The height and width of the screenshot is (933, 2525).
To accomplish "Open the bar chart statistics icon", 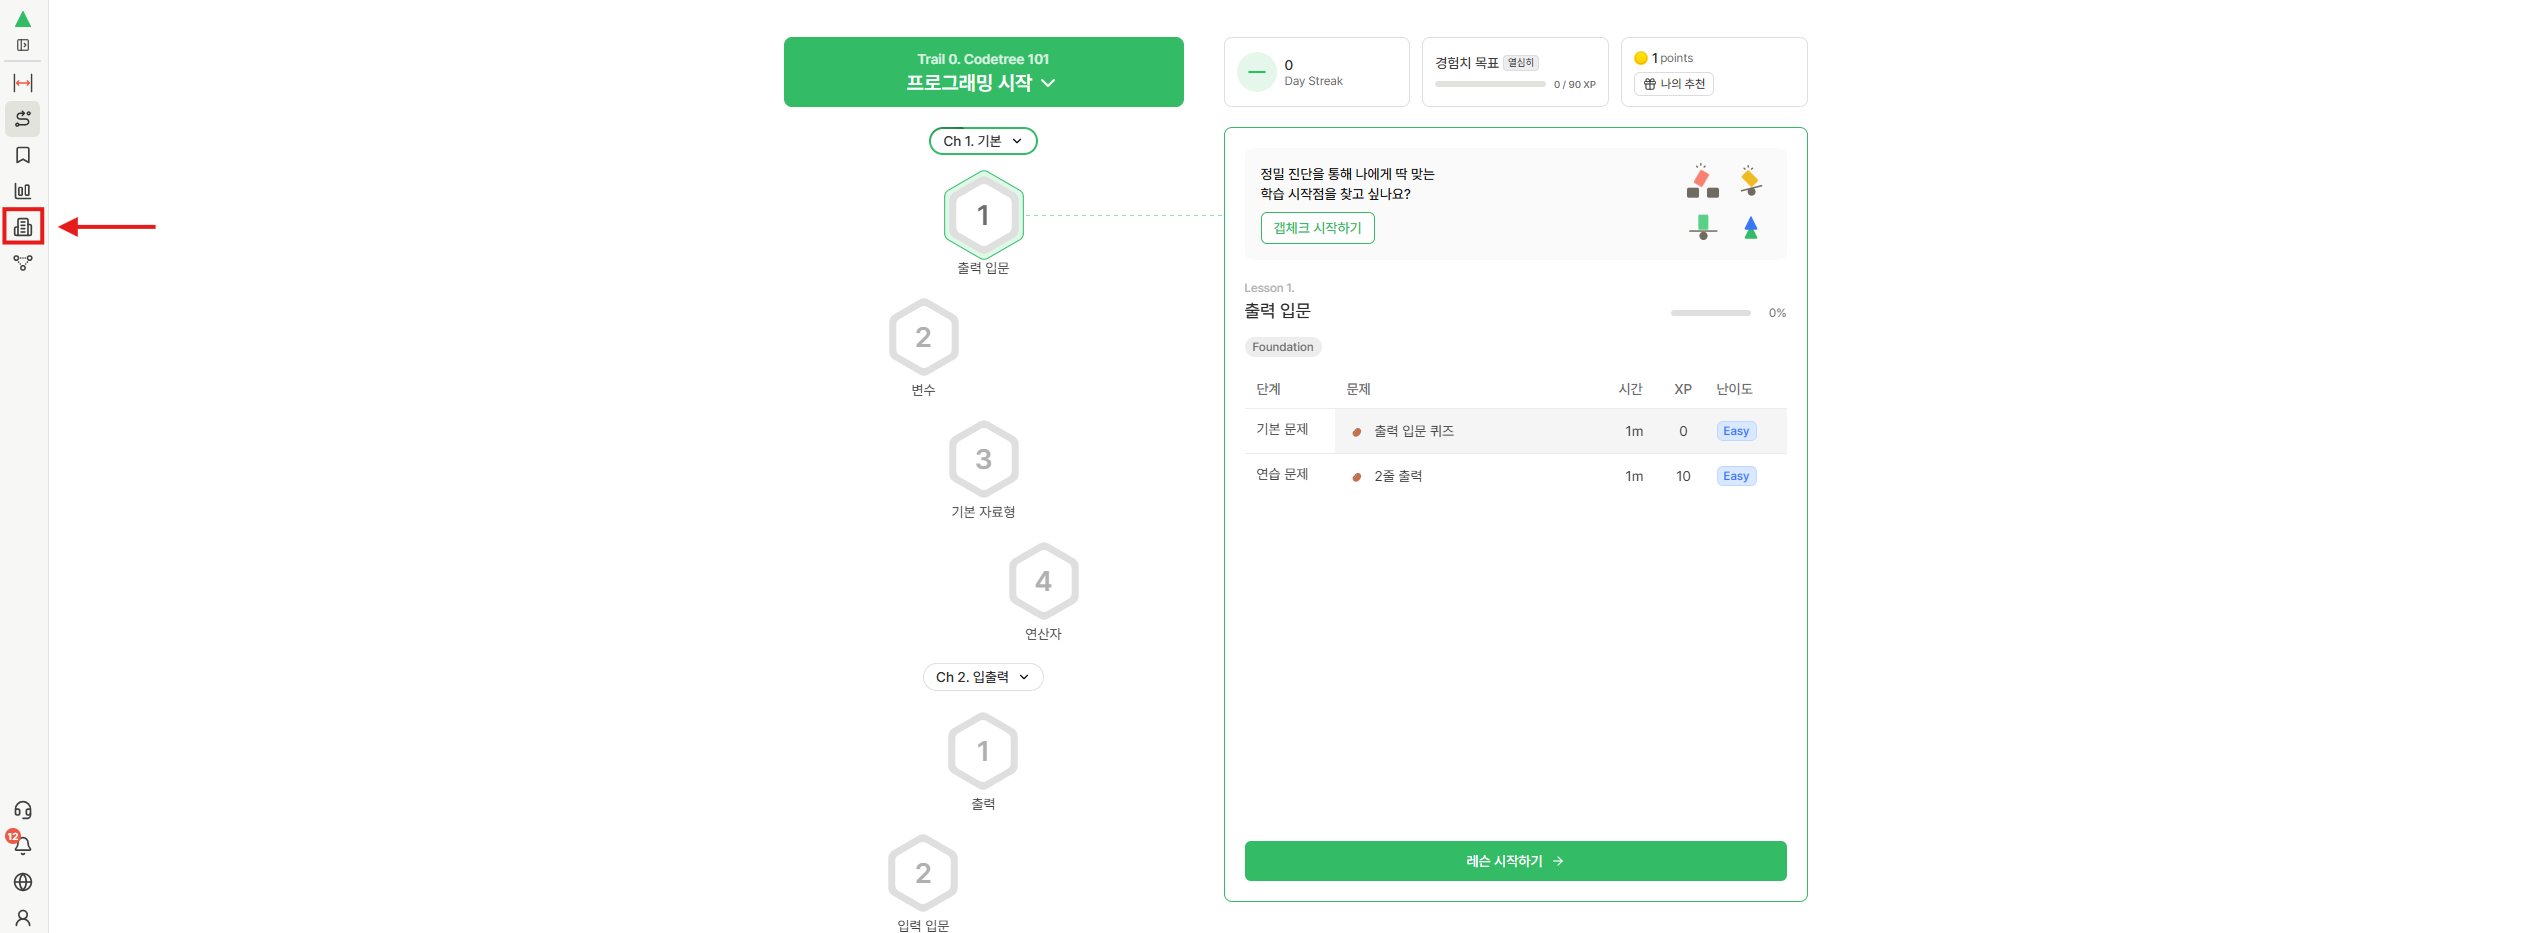I will pyautogui.click(x=23, y=191).
